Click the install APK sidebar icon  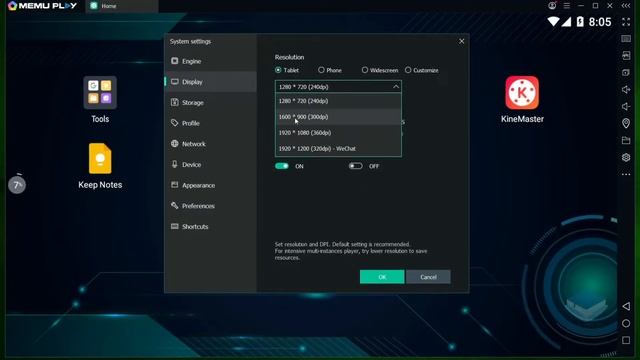click(626, 56)
